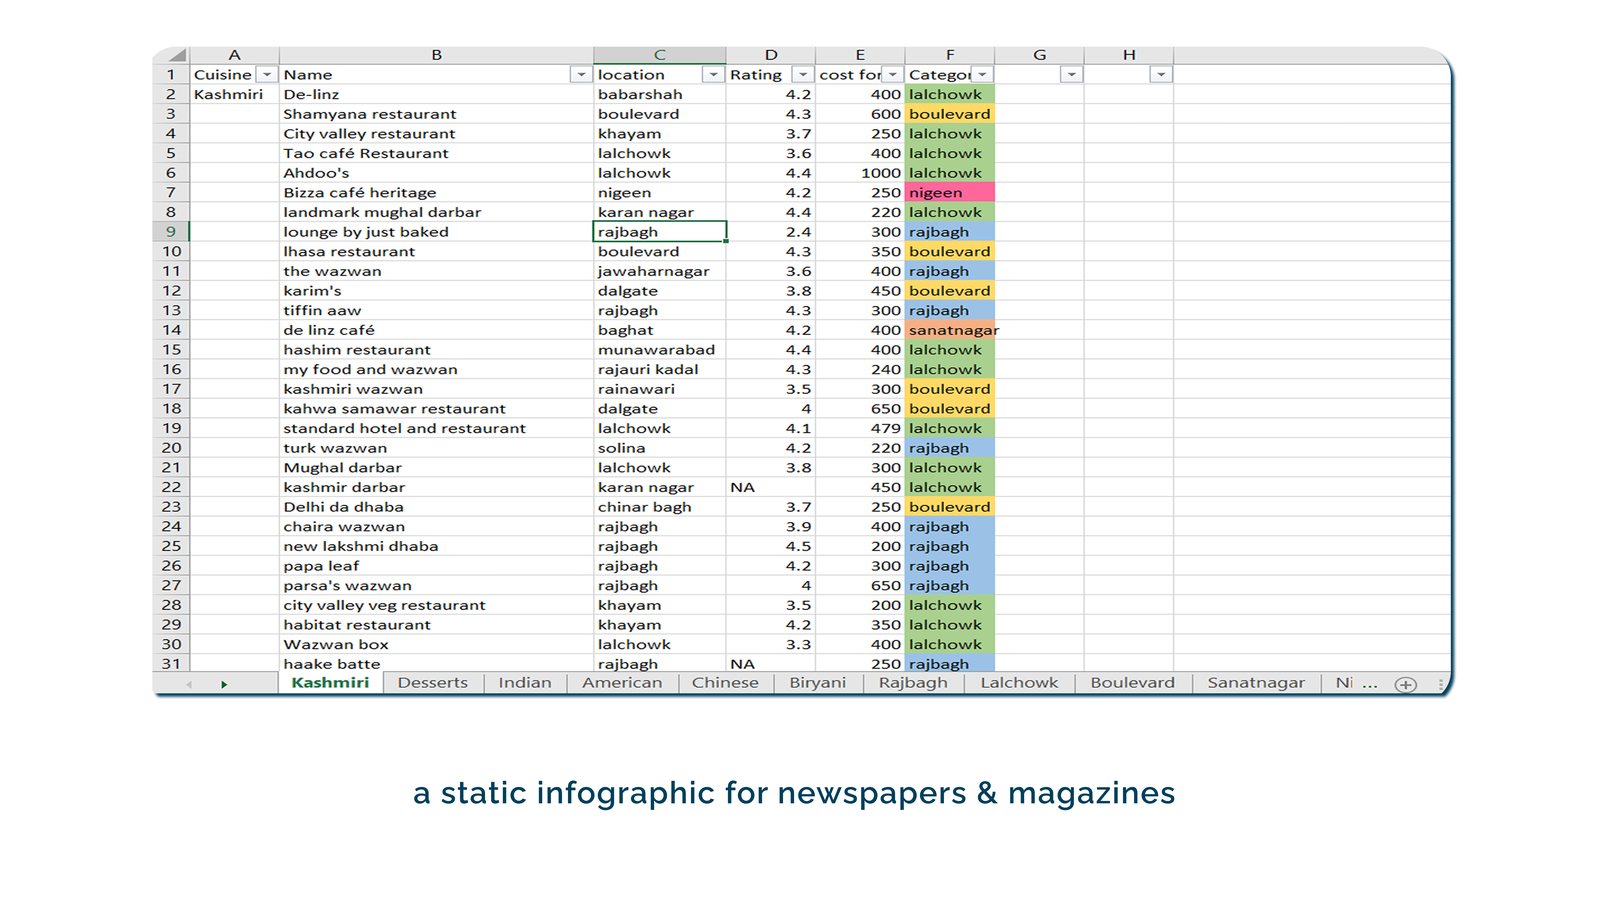1600x900 pixels.
Task: Select row 22 header
Action: tap(171, 487)
